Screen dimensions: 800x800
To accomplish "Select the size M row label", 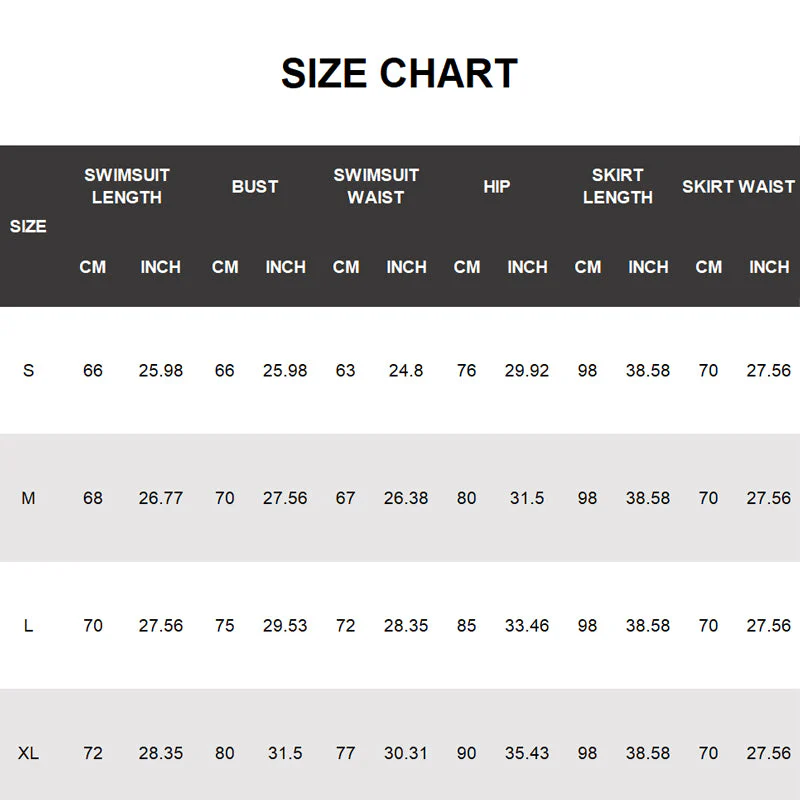I will click(x=28, y=497).
